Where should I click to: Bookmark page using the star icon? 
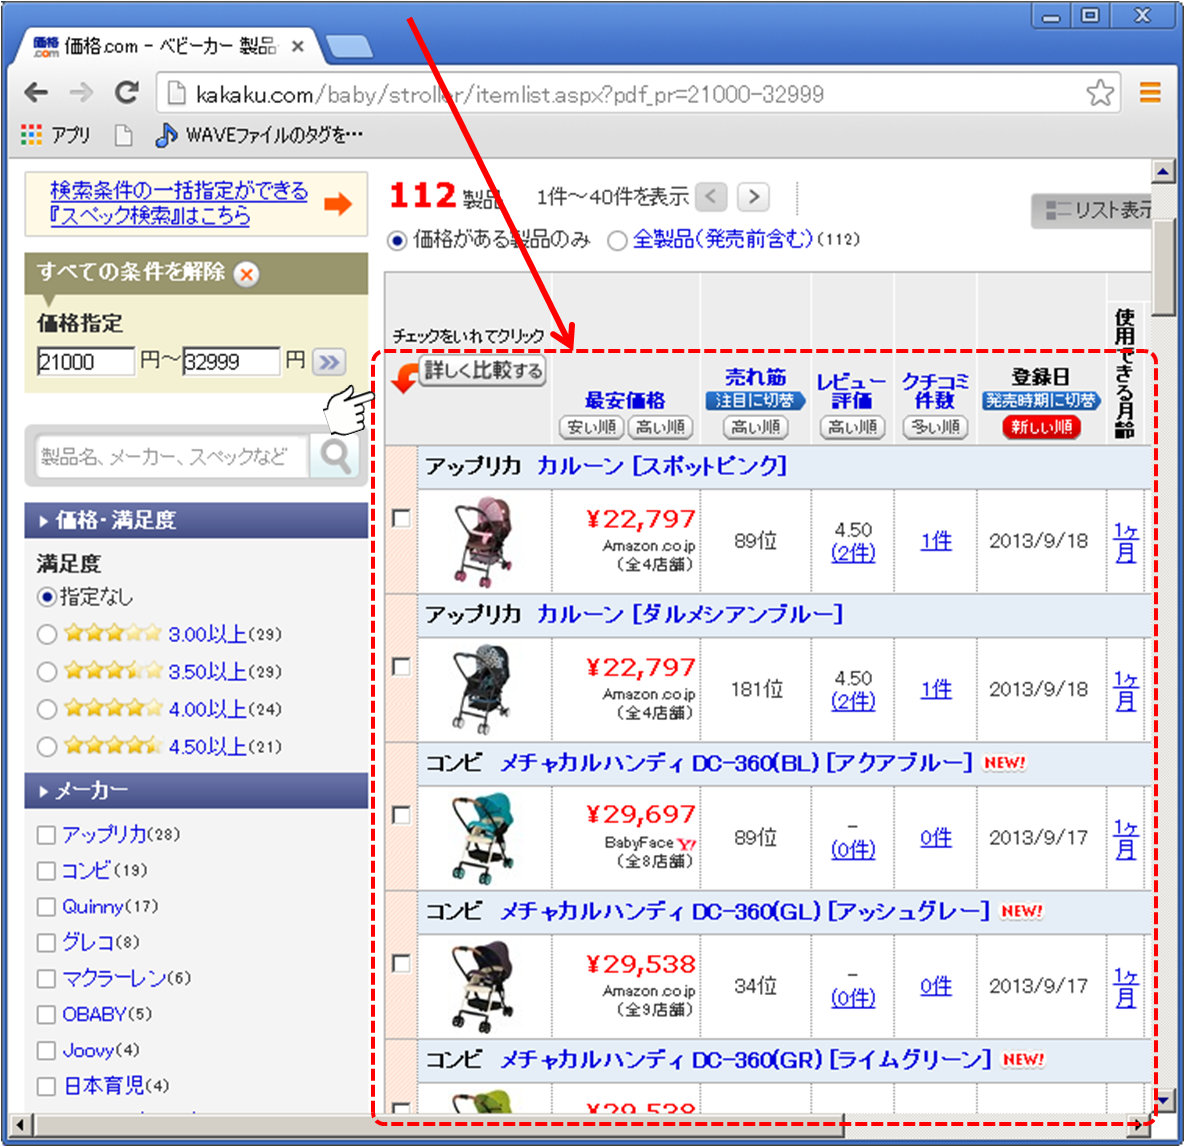pyautogui.click(x=1100, y=93)
